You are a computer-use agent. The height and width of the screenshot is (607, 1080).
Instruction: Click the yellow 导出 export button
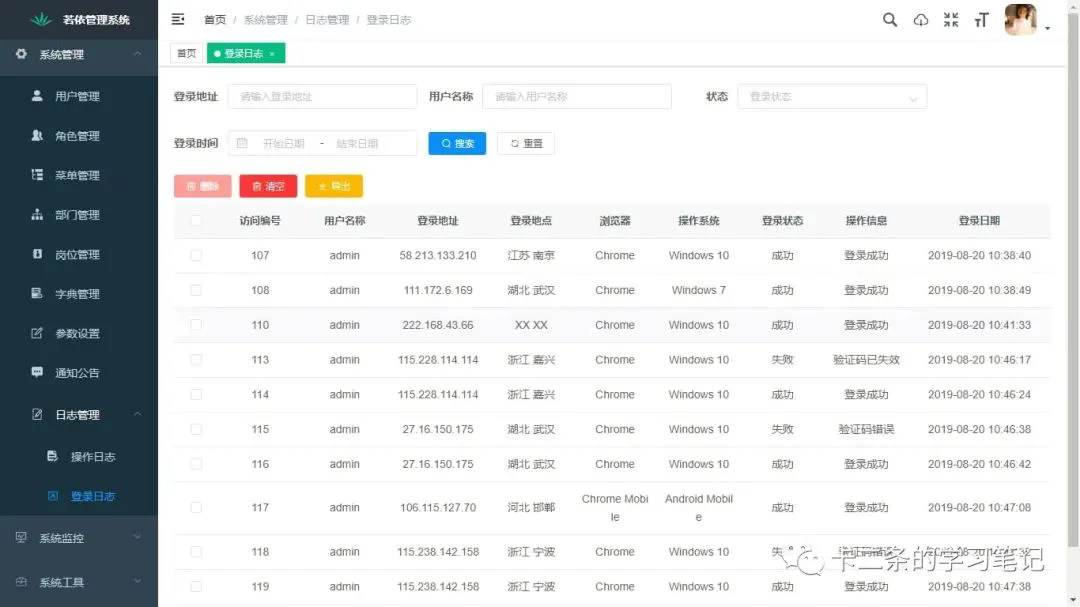pos(334,186)
